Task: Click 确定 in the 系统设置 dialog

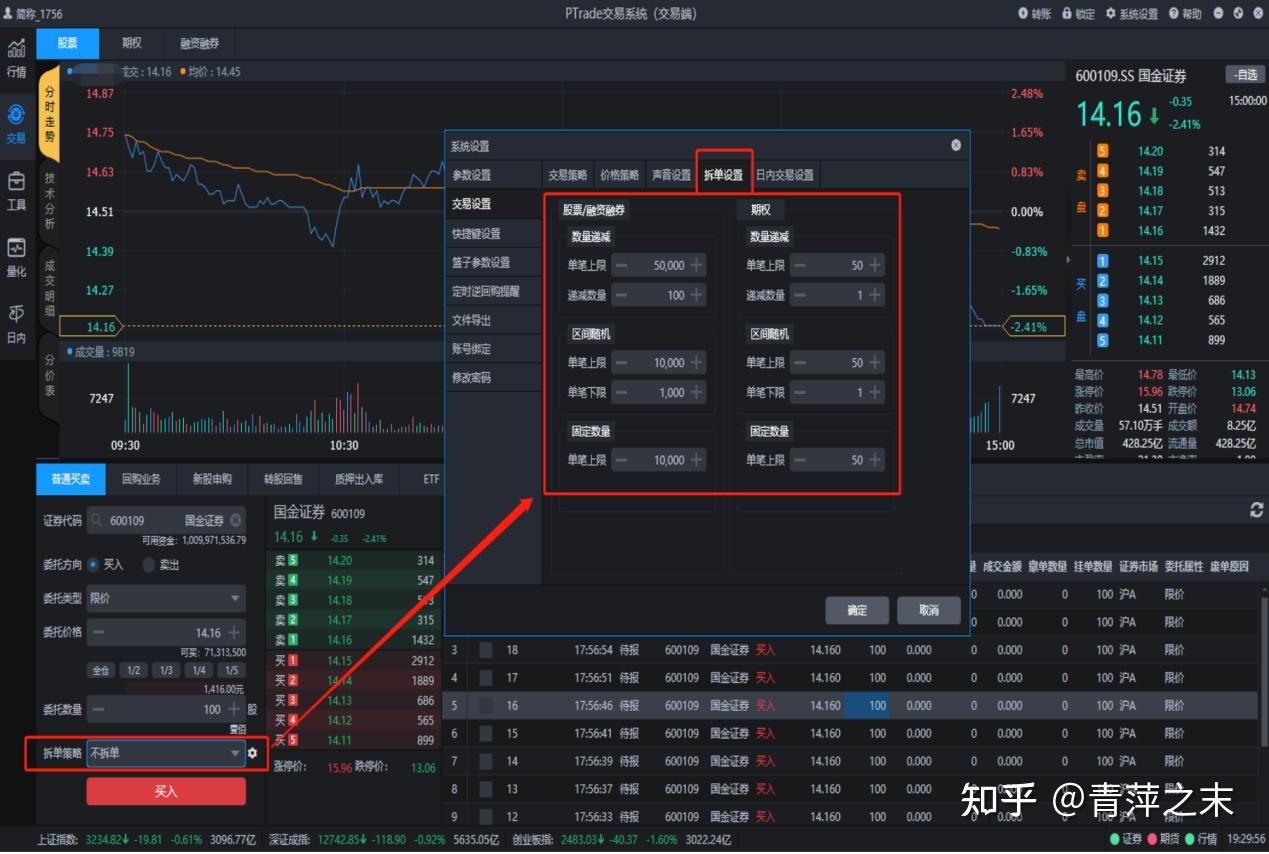Action: pos(857,610)
